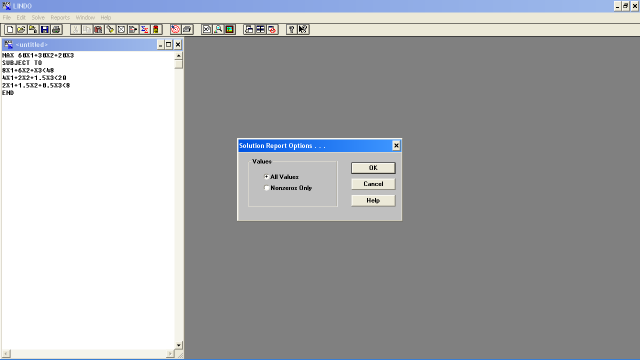Click the Paste clipboard toolbar icon
The image size is (640, 360).
pyautogui.click(x=98, y=29)
